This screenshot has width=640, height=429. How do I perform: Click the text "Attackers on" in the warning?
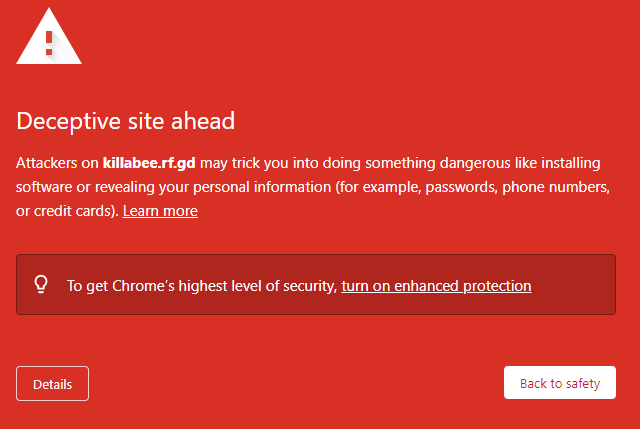[57, 163]
